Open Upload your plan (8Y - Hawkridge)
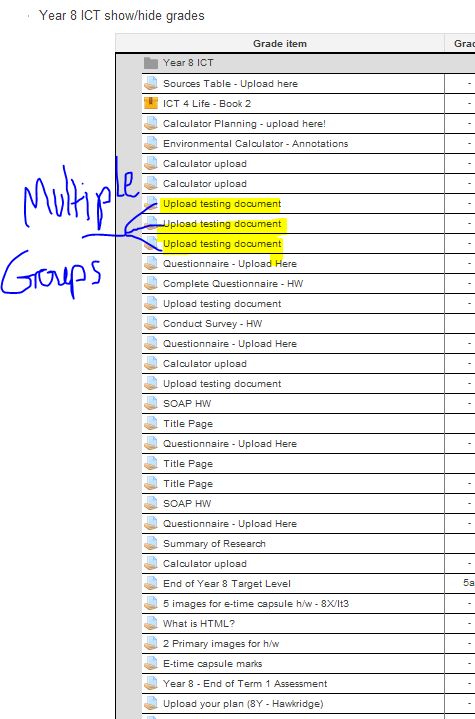The height and width of the screenshot is (719, 475). [243, 703]
